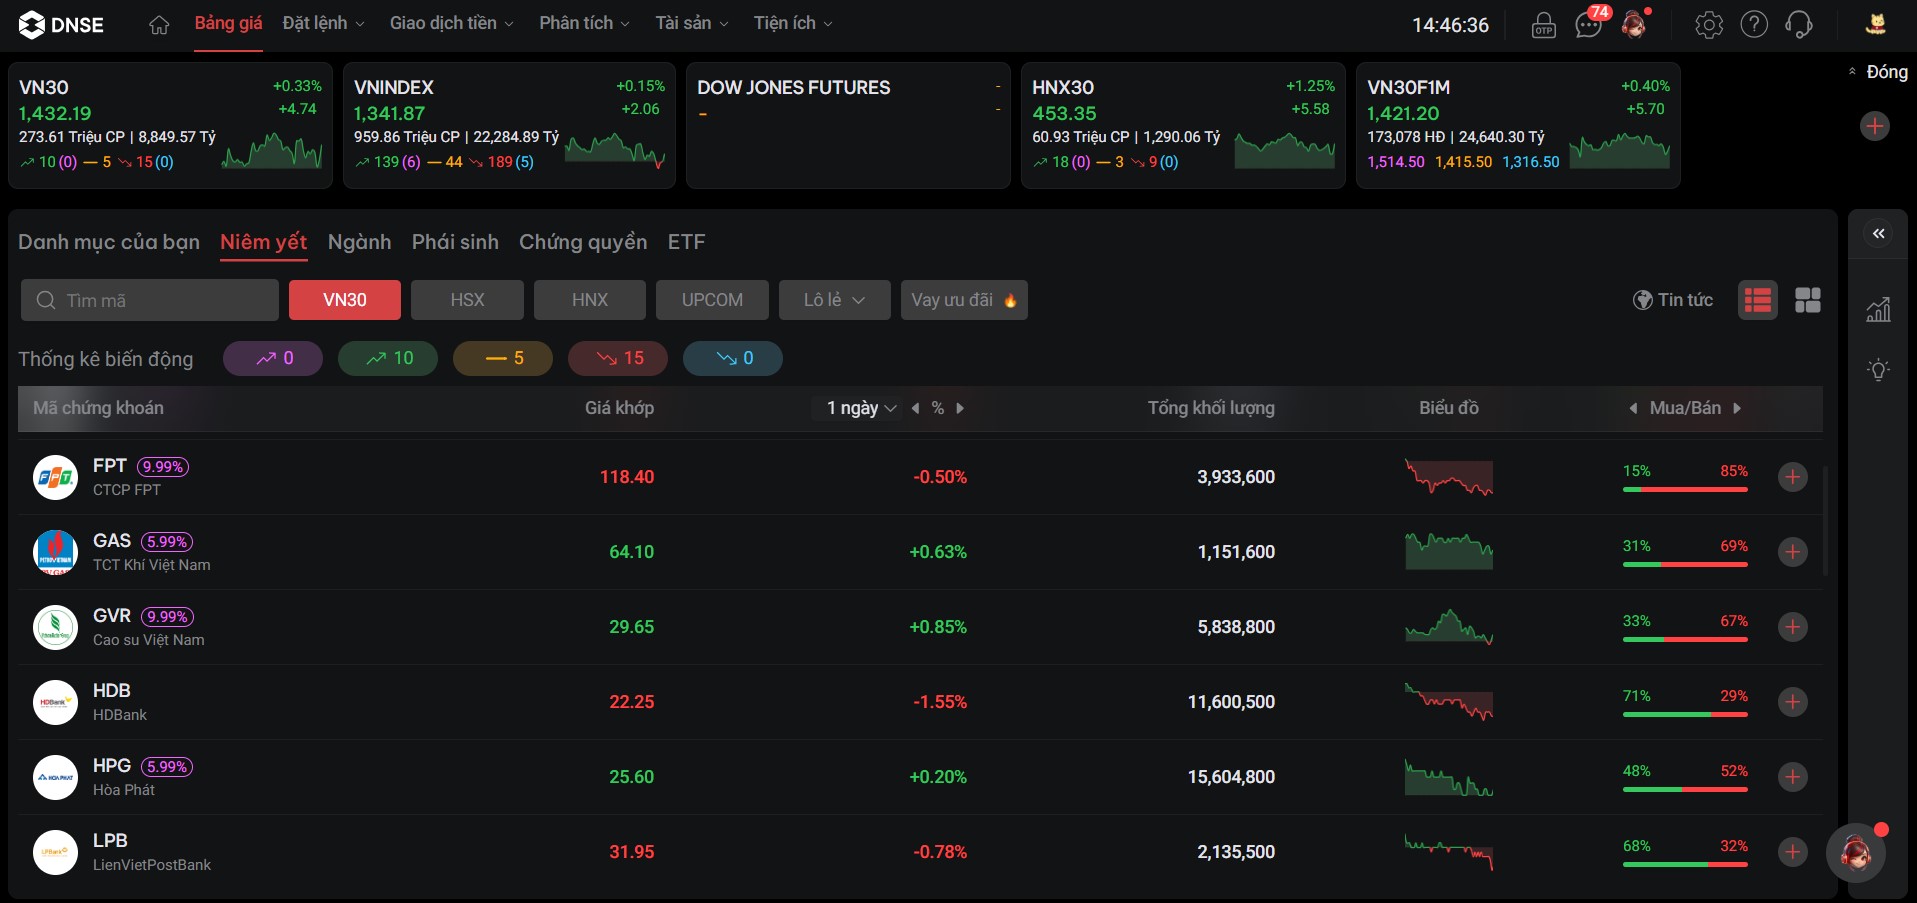The image size is (1917, 903).
Task: Open the lightbulb ideas sidebar icon
Action: pos(1879,370)
